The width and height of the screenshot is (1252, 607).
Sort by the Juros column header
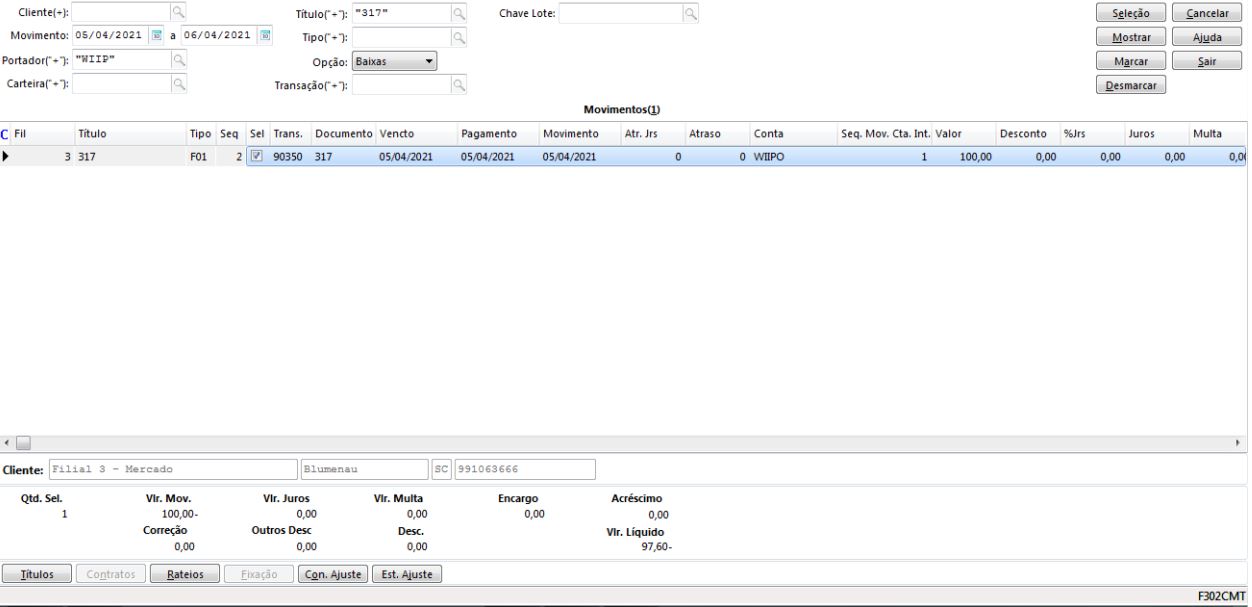coord(1156,134)
